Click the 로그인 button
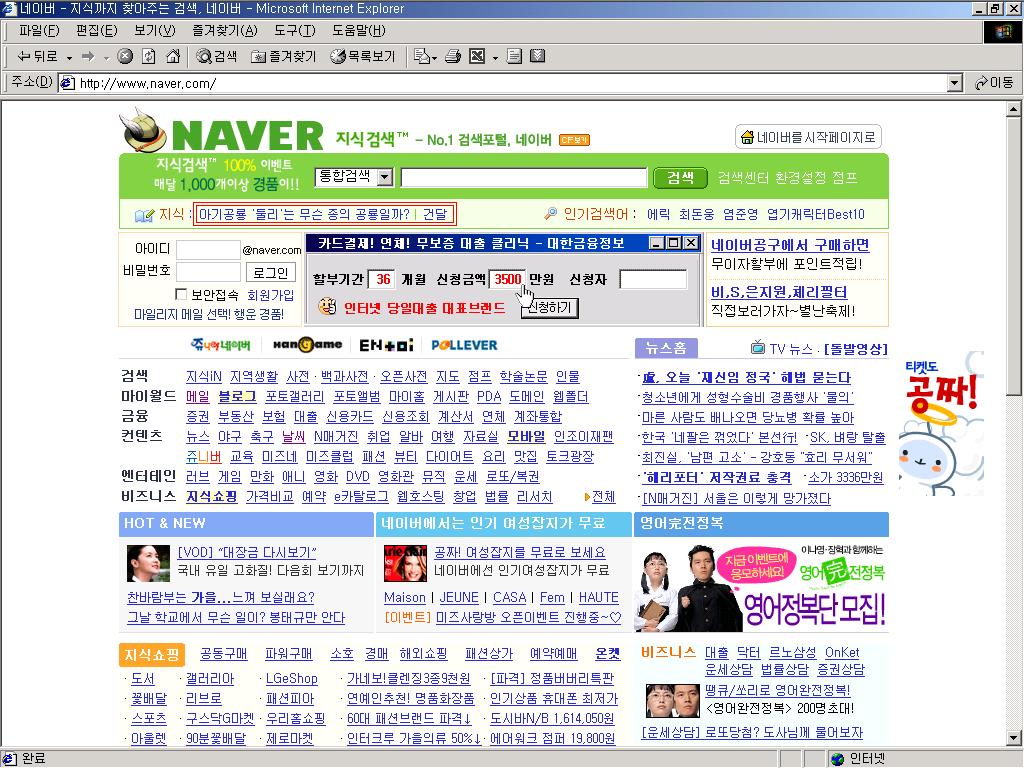The width and height of the screenshot is (1024, 768). [x=270, y=272]
